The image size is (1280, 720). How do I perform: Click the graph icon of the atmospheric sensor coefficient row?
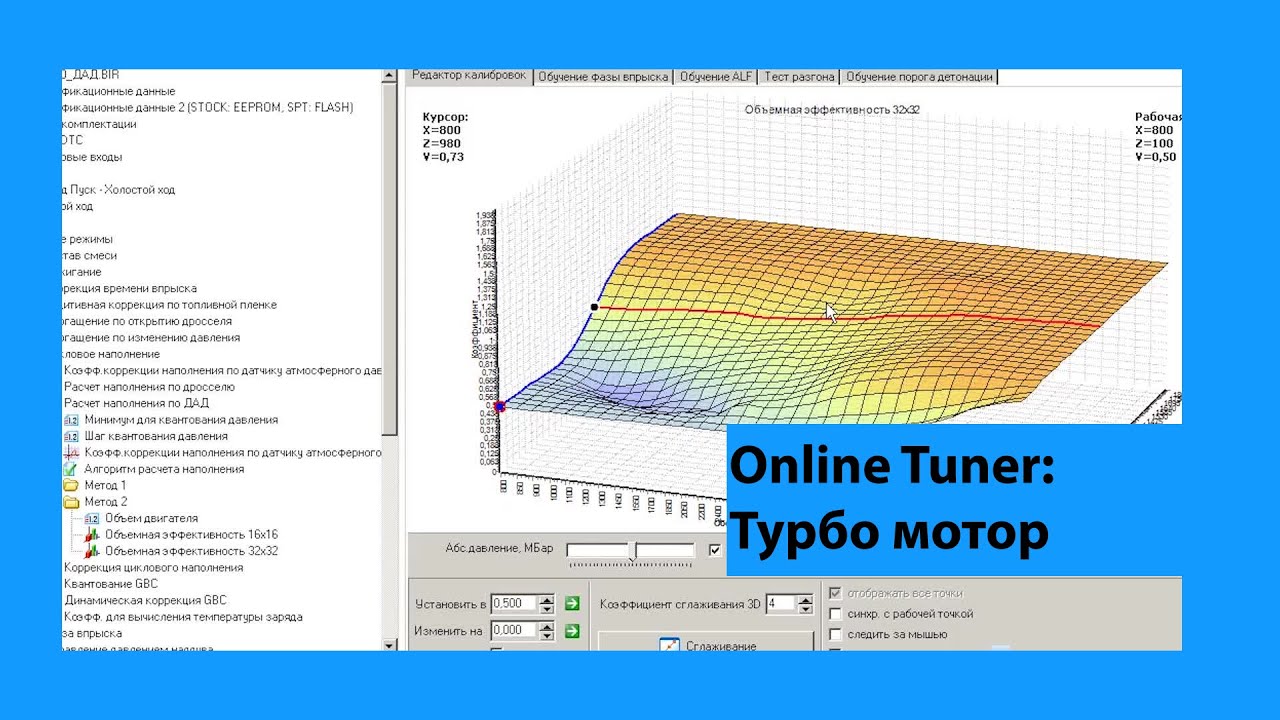tap(71, 453)
